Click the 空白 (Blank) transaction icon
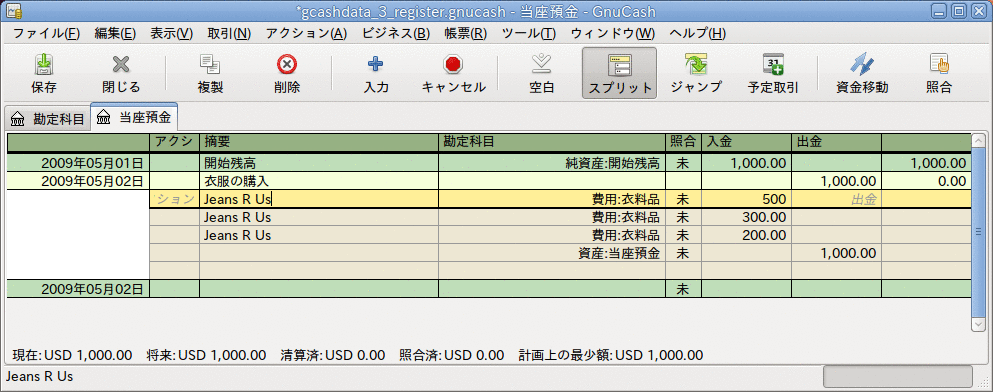This screenshot has height=392, width=993. pos(541,65)
